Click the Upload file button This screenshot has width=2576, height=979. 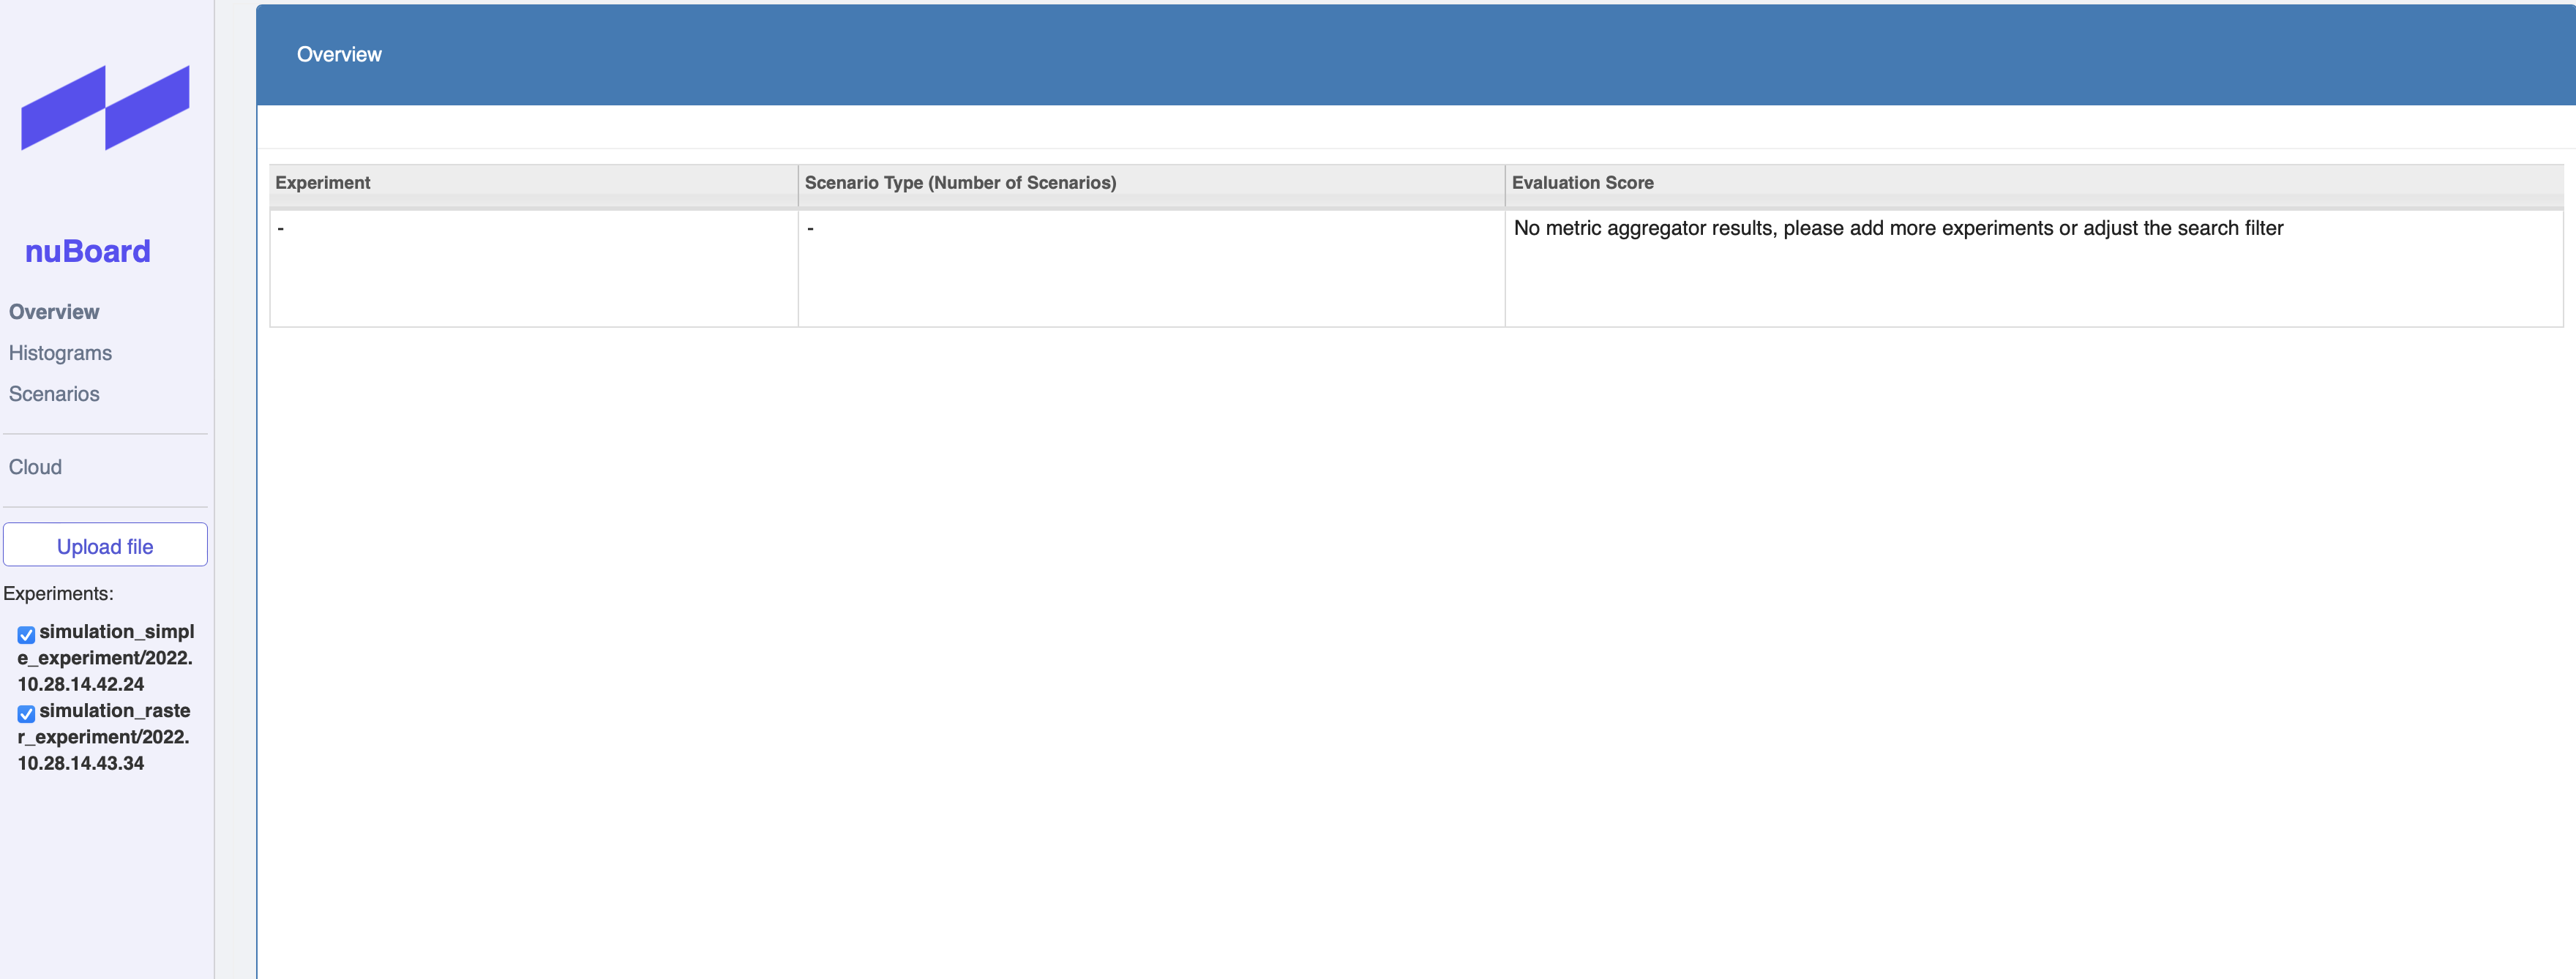[105, 545]
